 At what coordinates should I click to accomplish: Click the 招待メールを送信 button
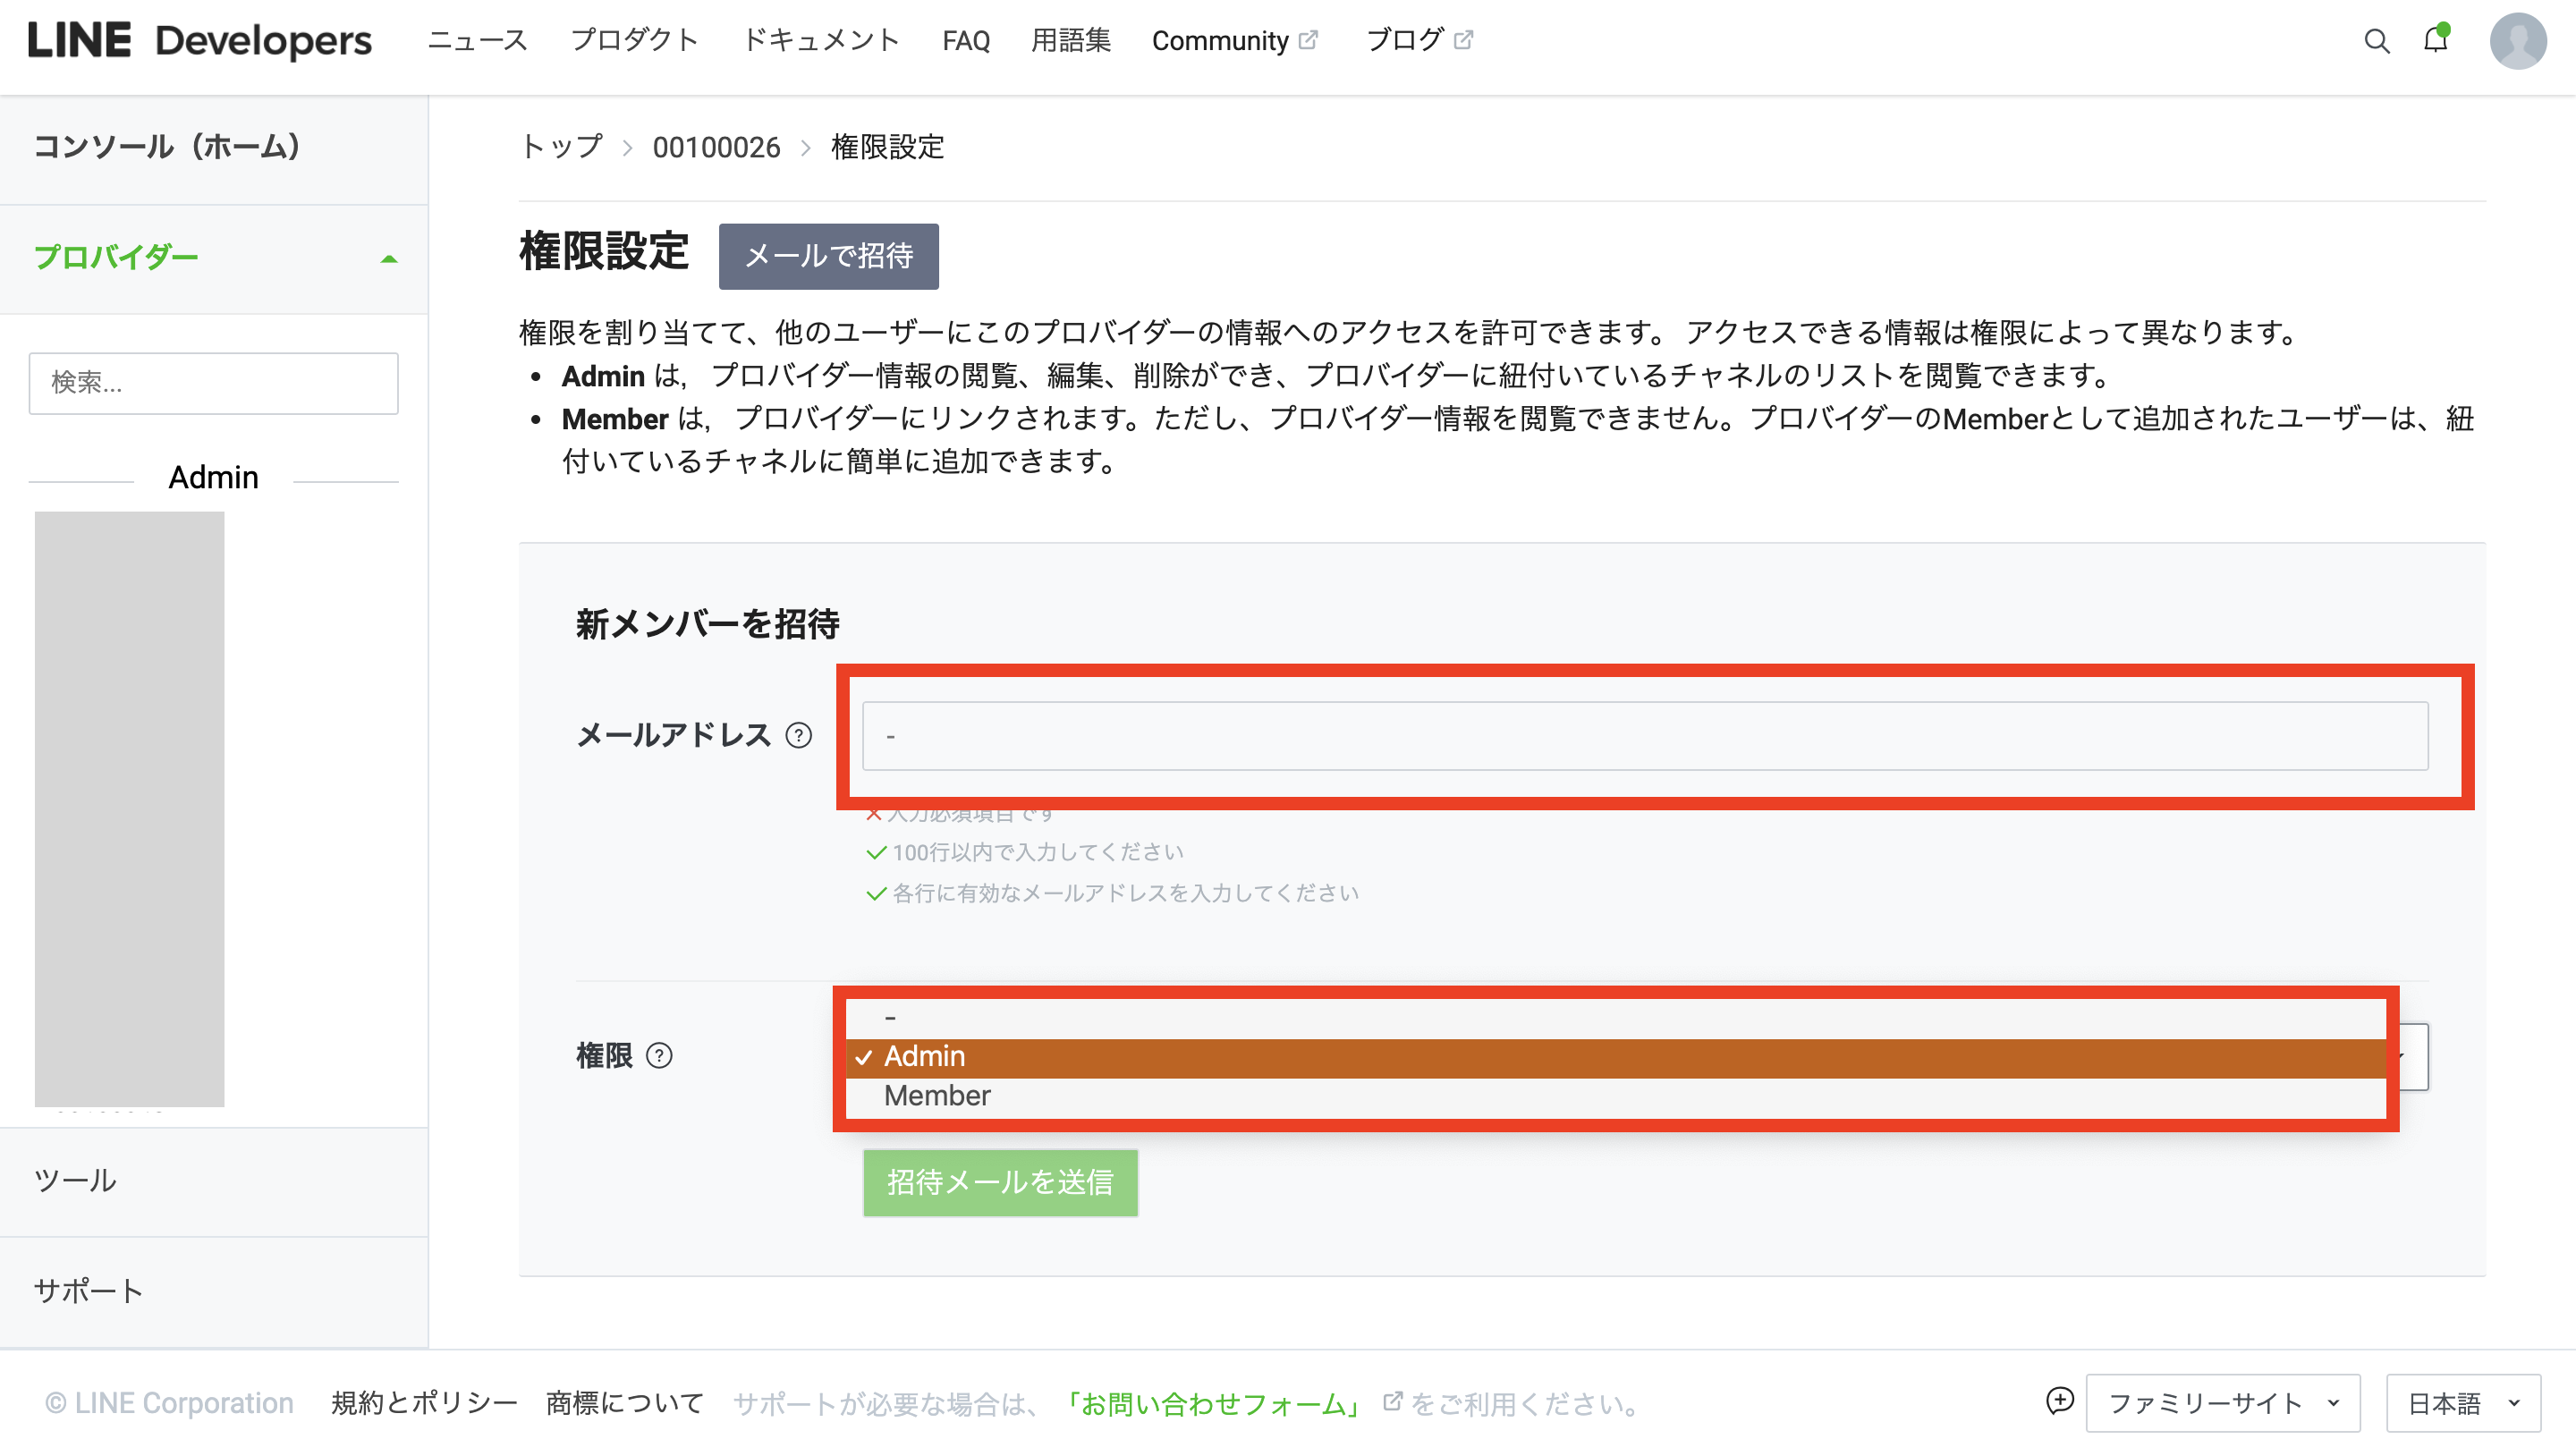pos(999,1183)
